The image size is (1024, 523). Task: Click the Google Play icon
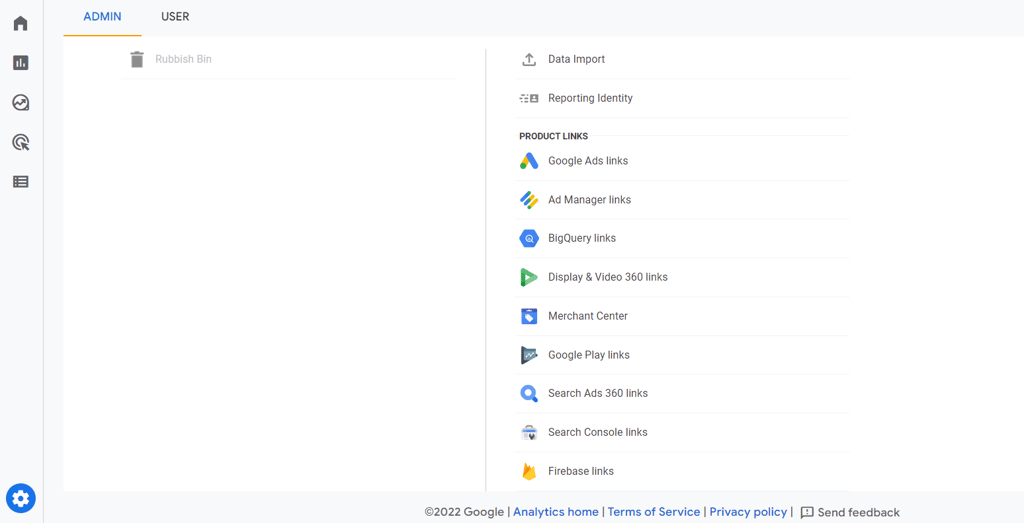[x=529, y=355]
